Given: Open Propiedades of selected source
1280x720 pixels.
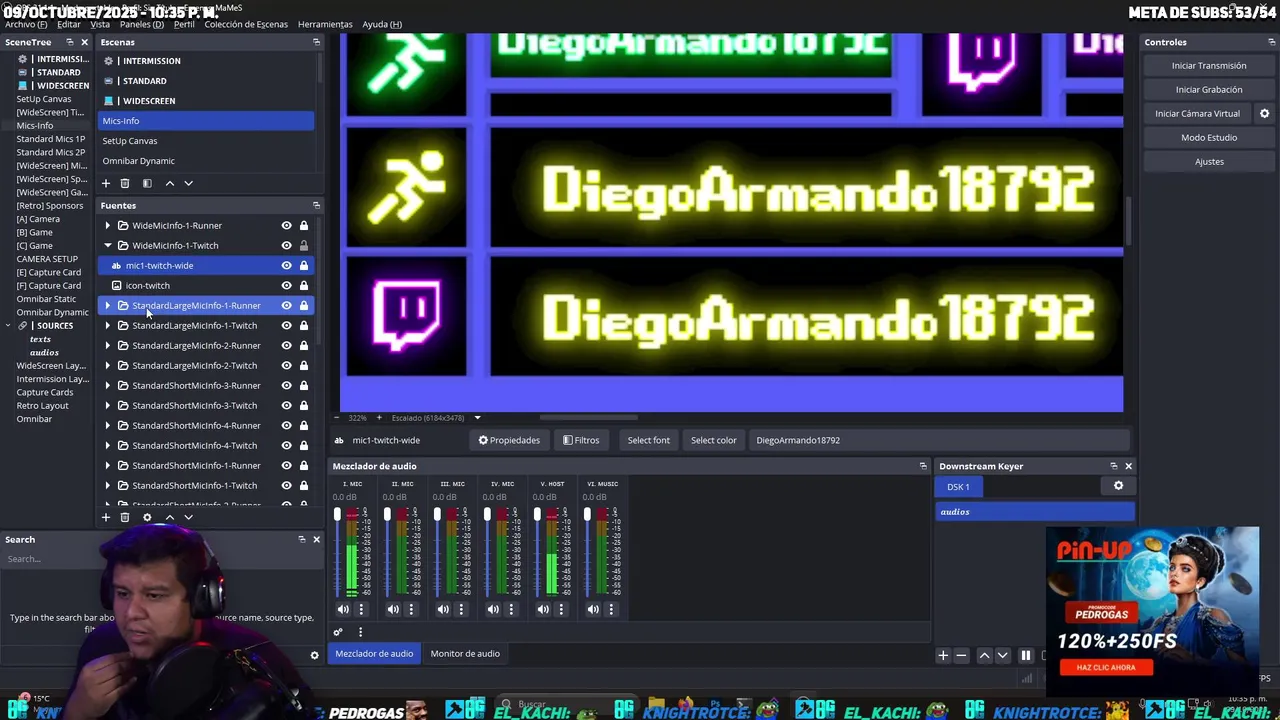Looking at the screenshot, I should (509, 440).
